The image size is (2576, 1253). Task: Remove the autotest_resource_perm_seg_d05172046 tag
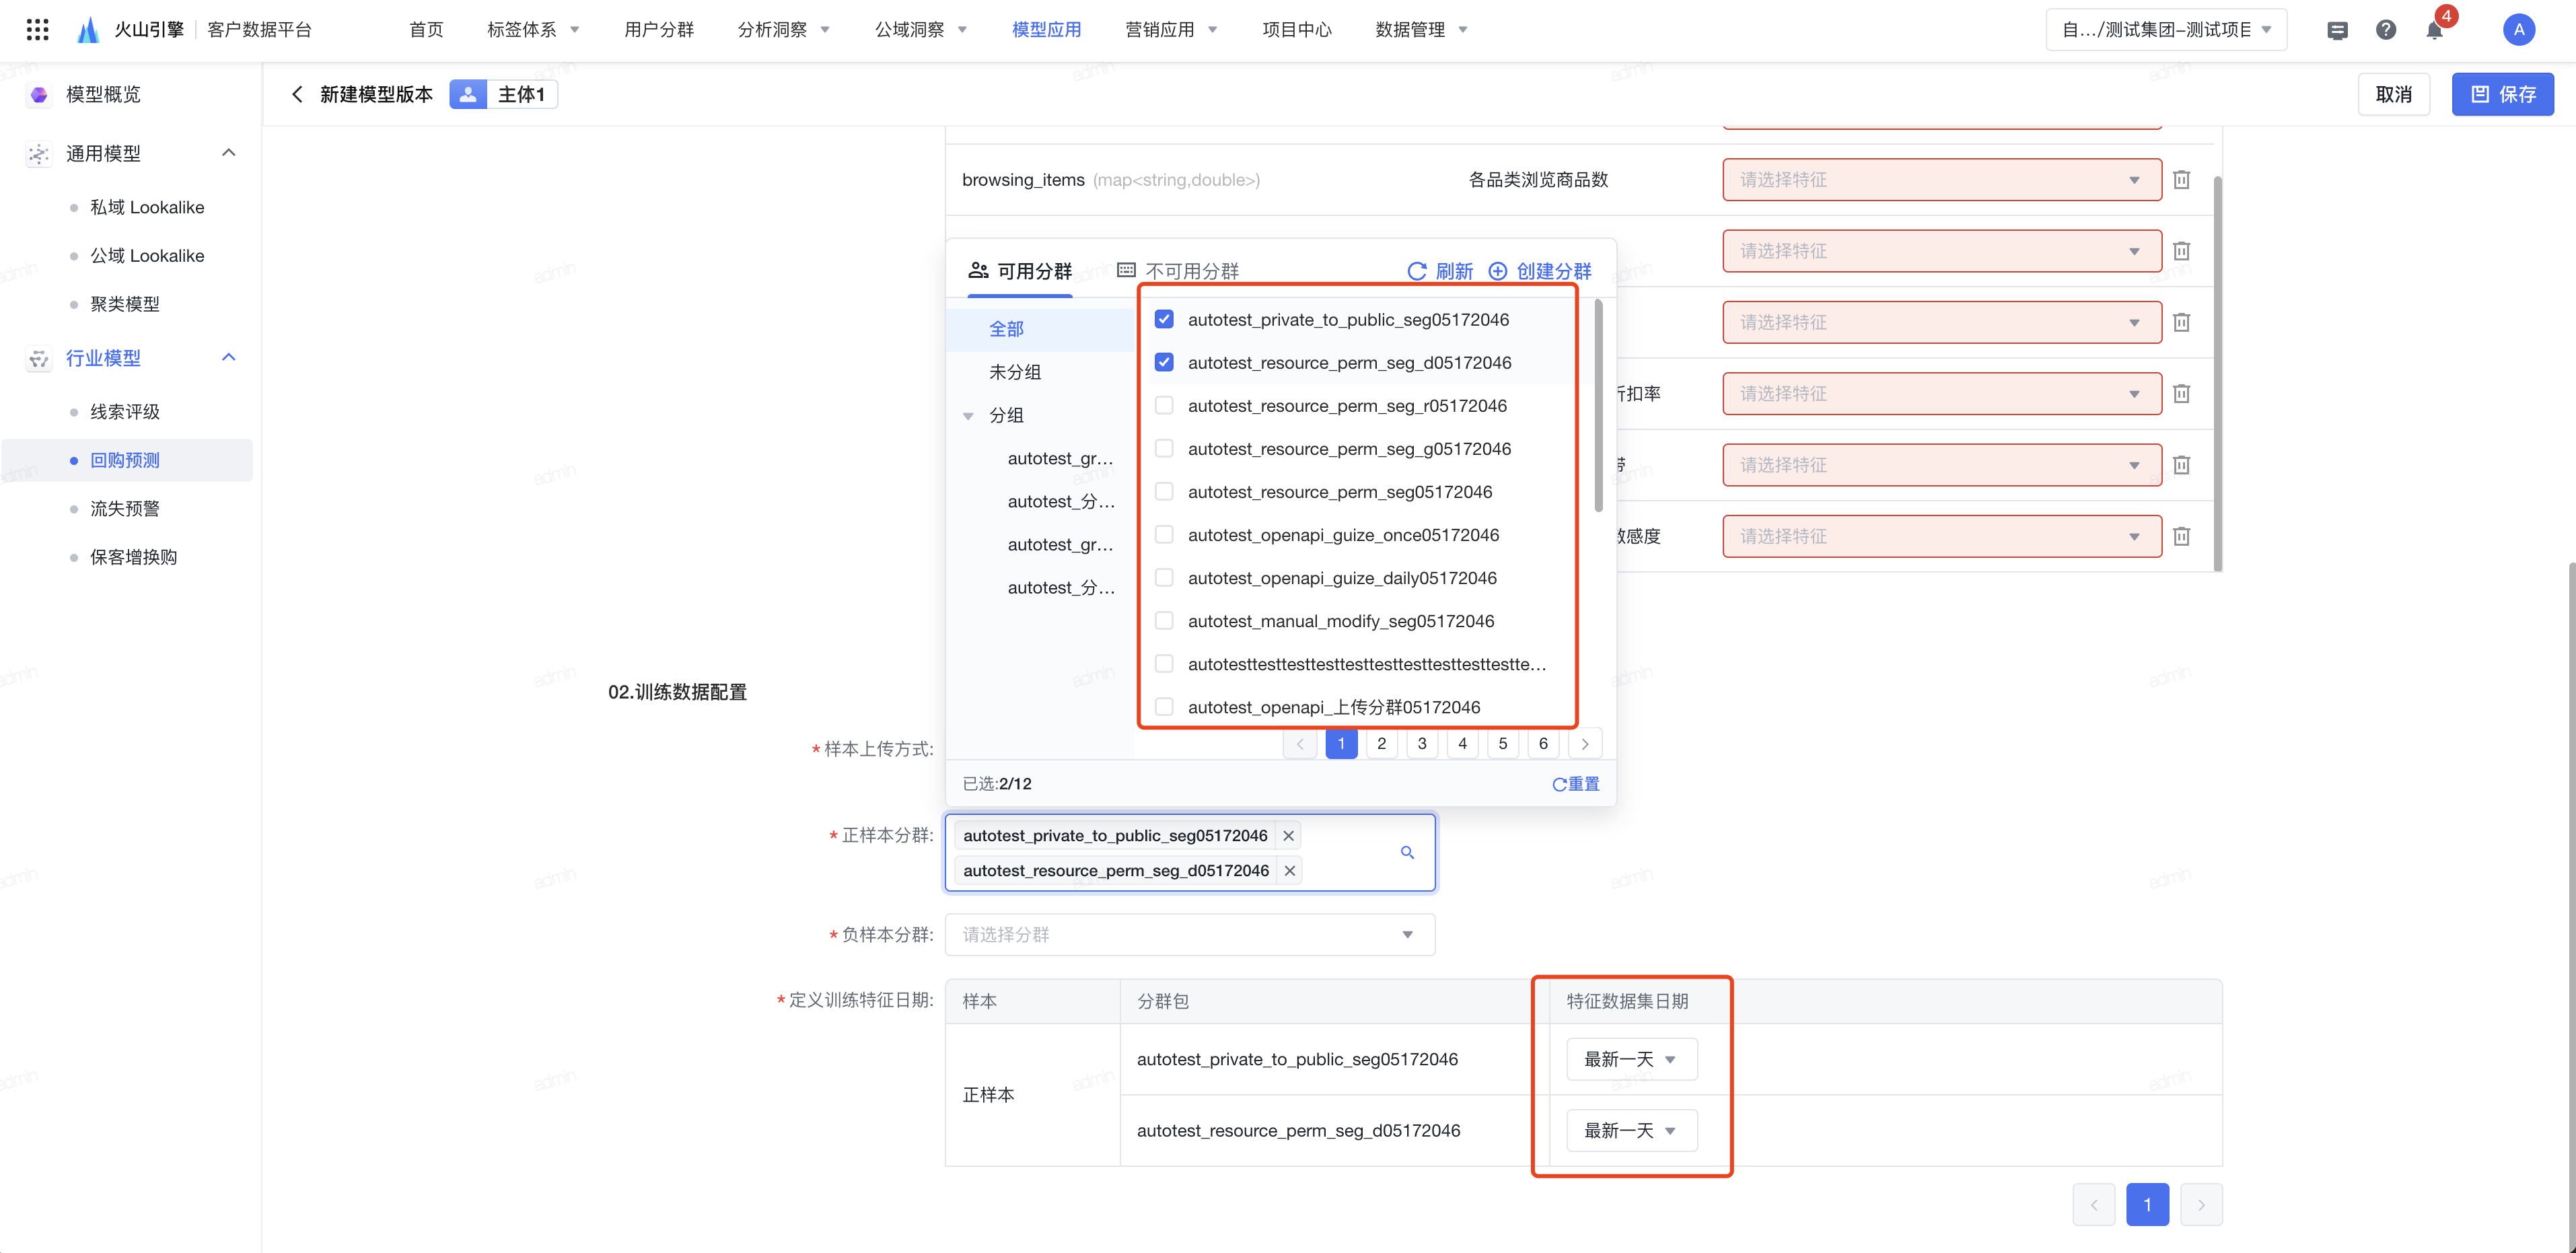(x=1290, y=871)
